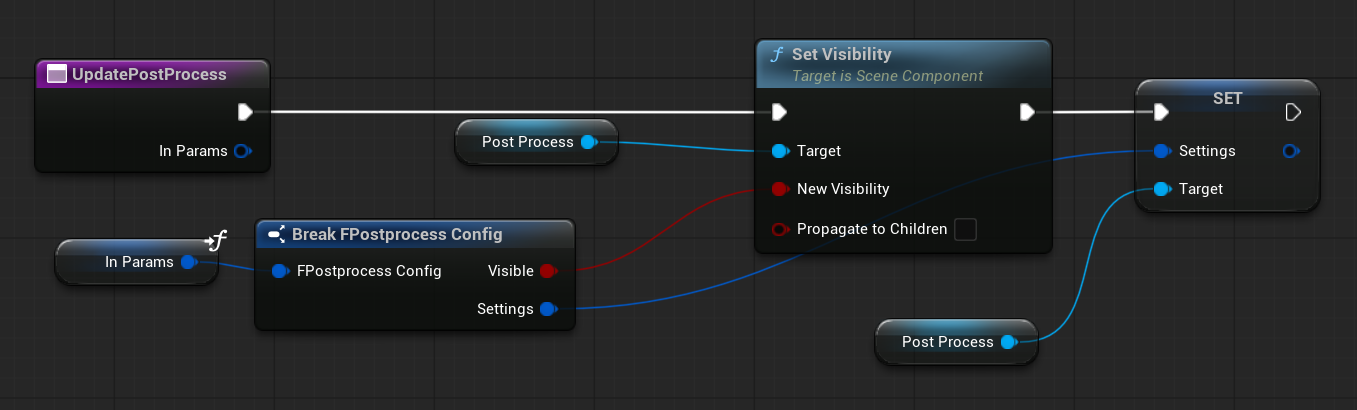
Task: Click the Break FPostprocess Config struct icon
Action: [x=277, y=234]
